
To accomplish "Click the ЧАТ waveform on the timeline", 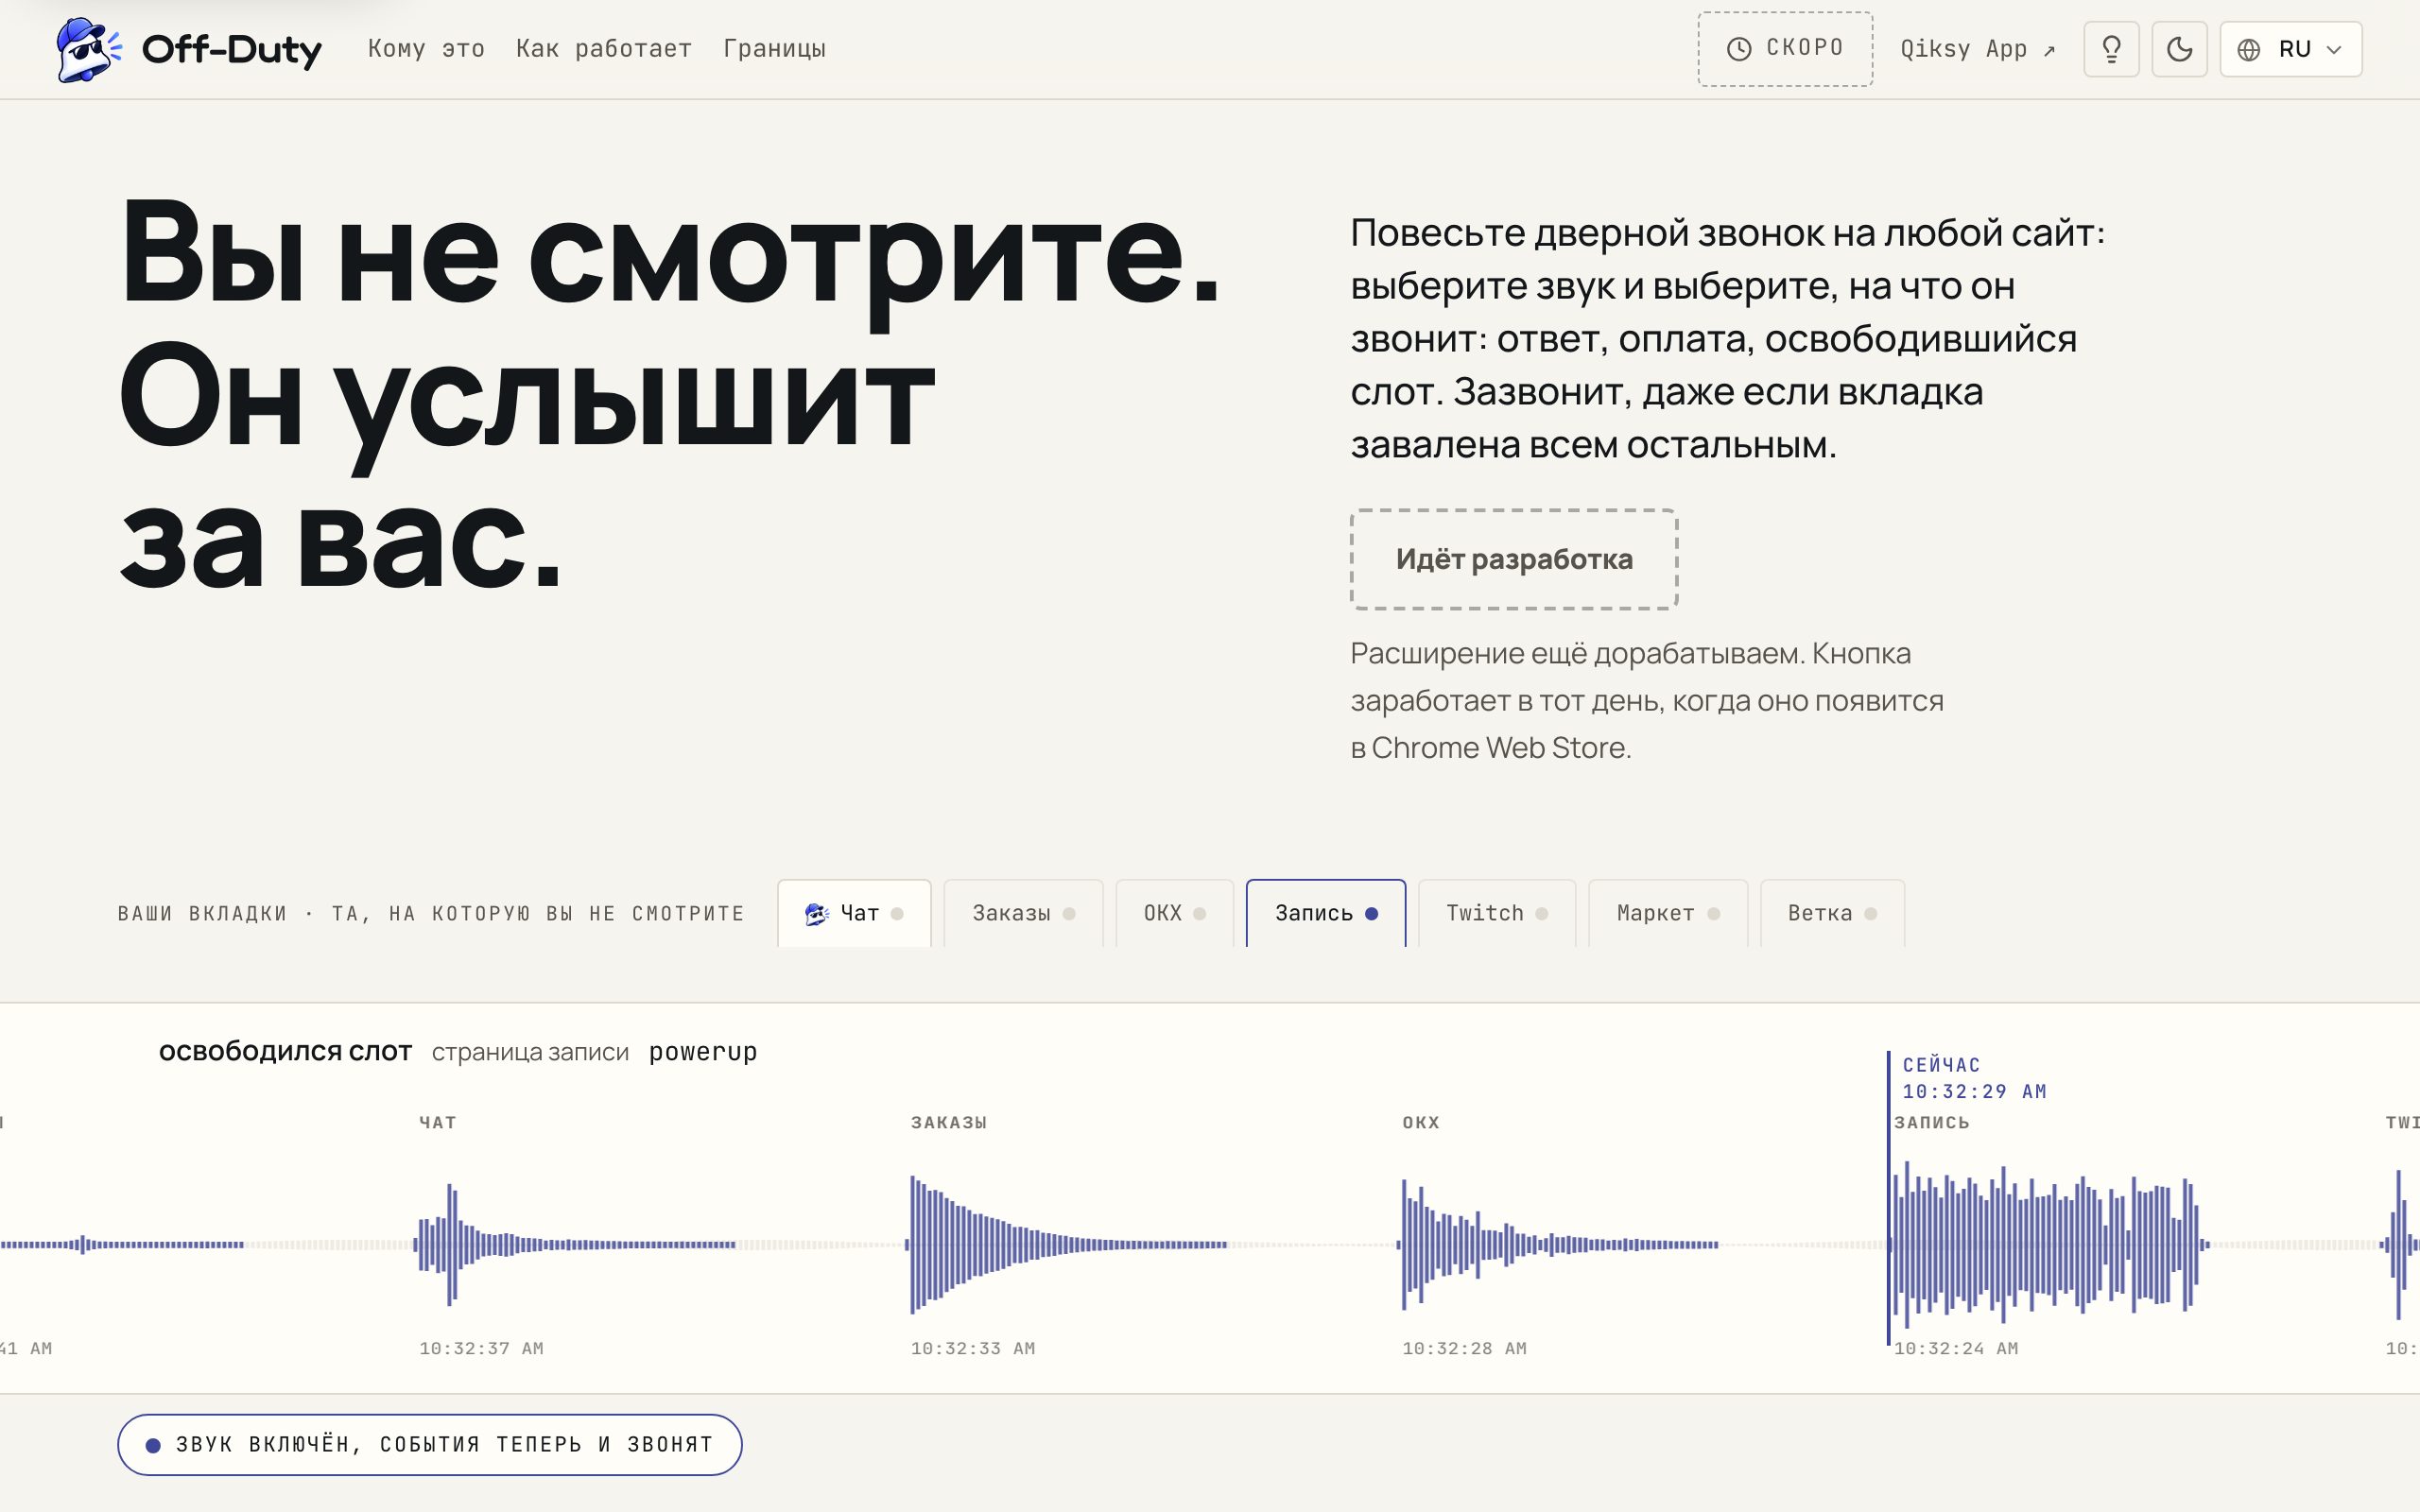I will point(575,1244).
